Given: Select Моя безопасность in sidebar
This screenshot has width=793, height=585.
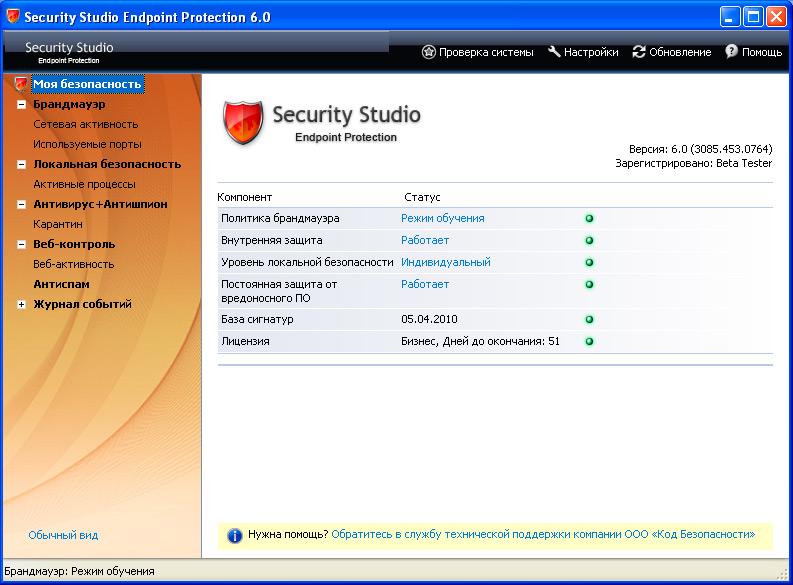Looking at the screenshot, I should (x=87, y=84).
